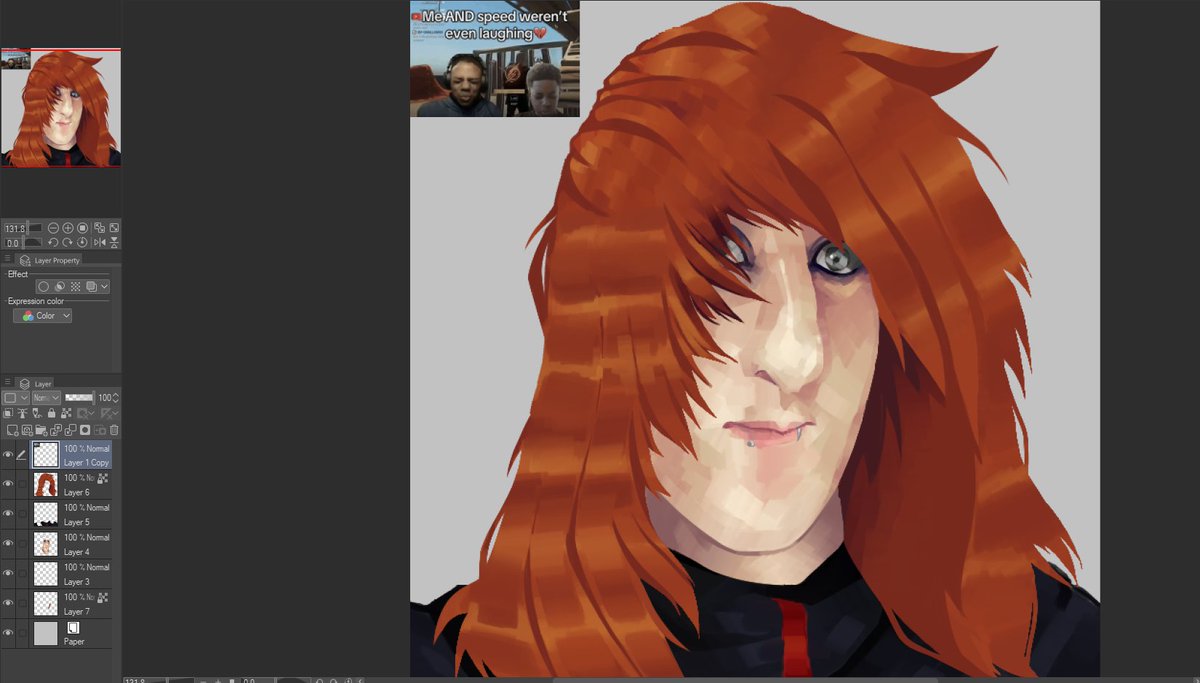The width and height of the screenshot is (1200, 683).
Task: Enable the Layer color effect icon
Action: (91, 287)
